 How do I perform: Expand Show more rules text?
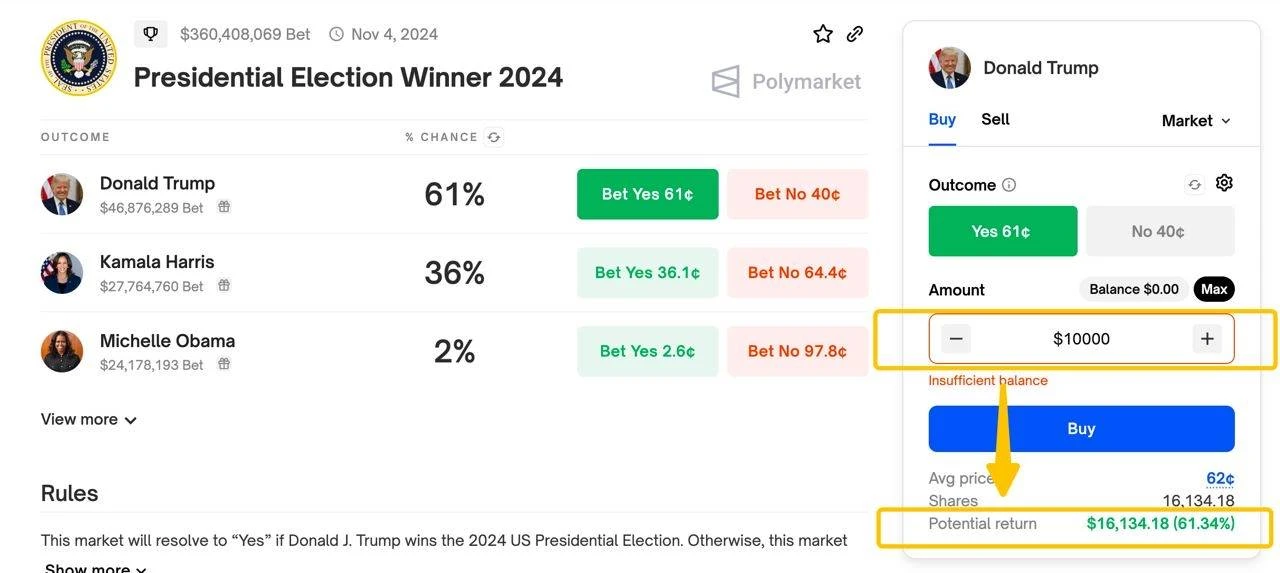coord(96,568)
